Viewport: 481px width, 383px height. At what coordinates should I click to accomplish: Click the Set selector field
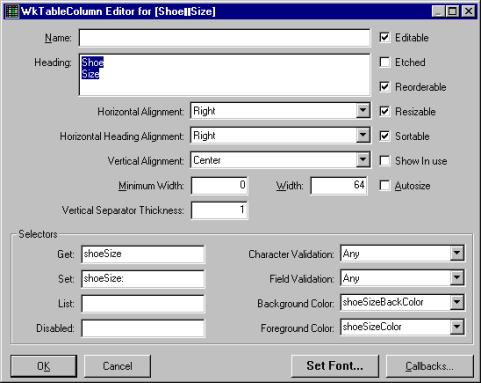pyautogui.click(x=143, y=279)
